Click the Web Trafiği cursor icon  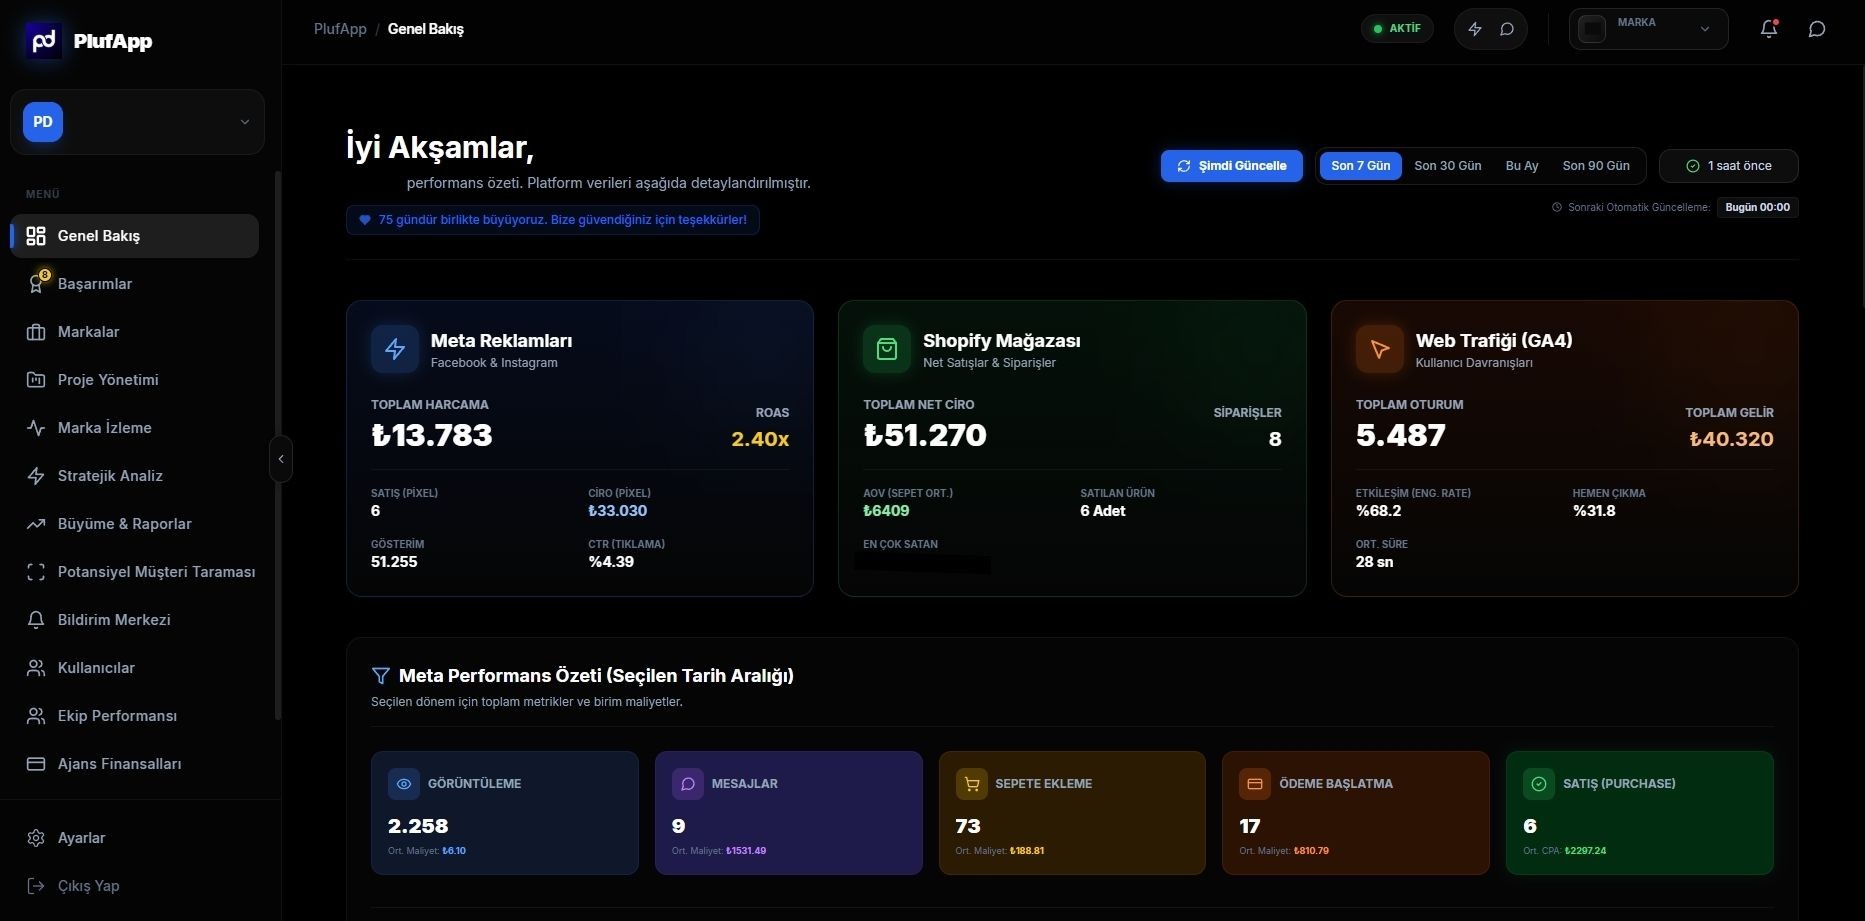(1380, 349)
